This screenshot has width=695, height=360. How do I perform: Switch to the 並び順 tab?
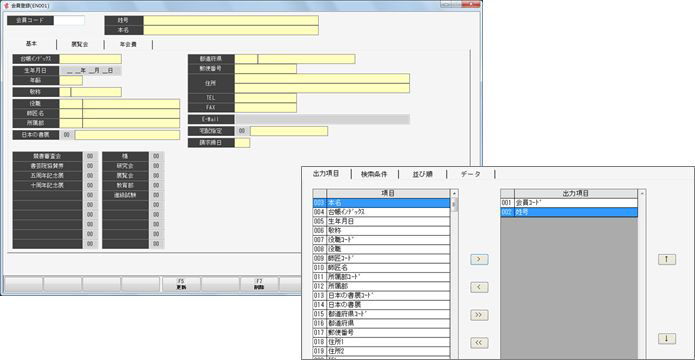click(x=422, y=174)
